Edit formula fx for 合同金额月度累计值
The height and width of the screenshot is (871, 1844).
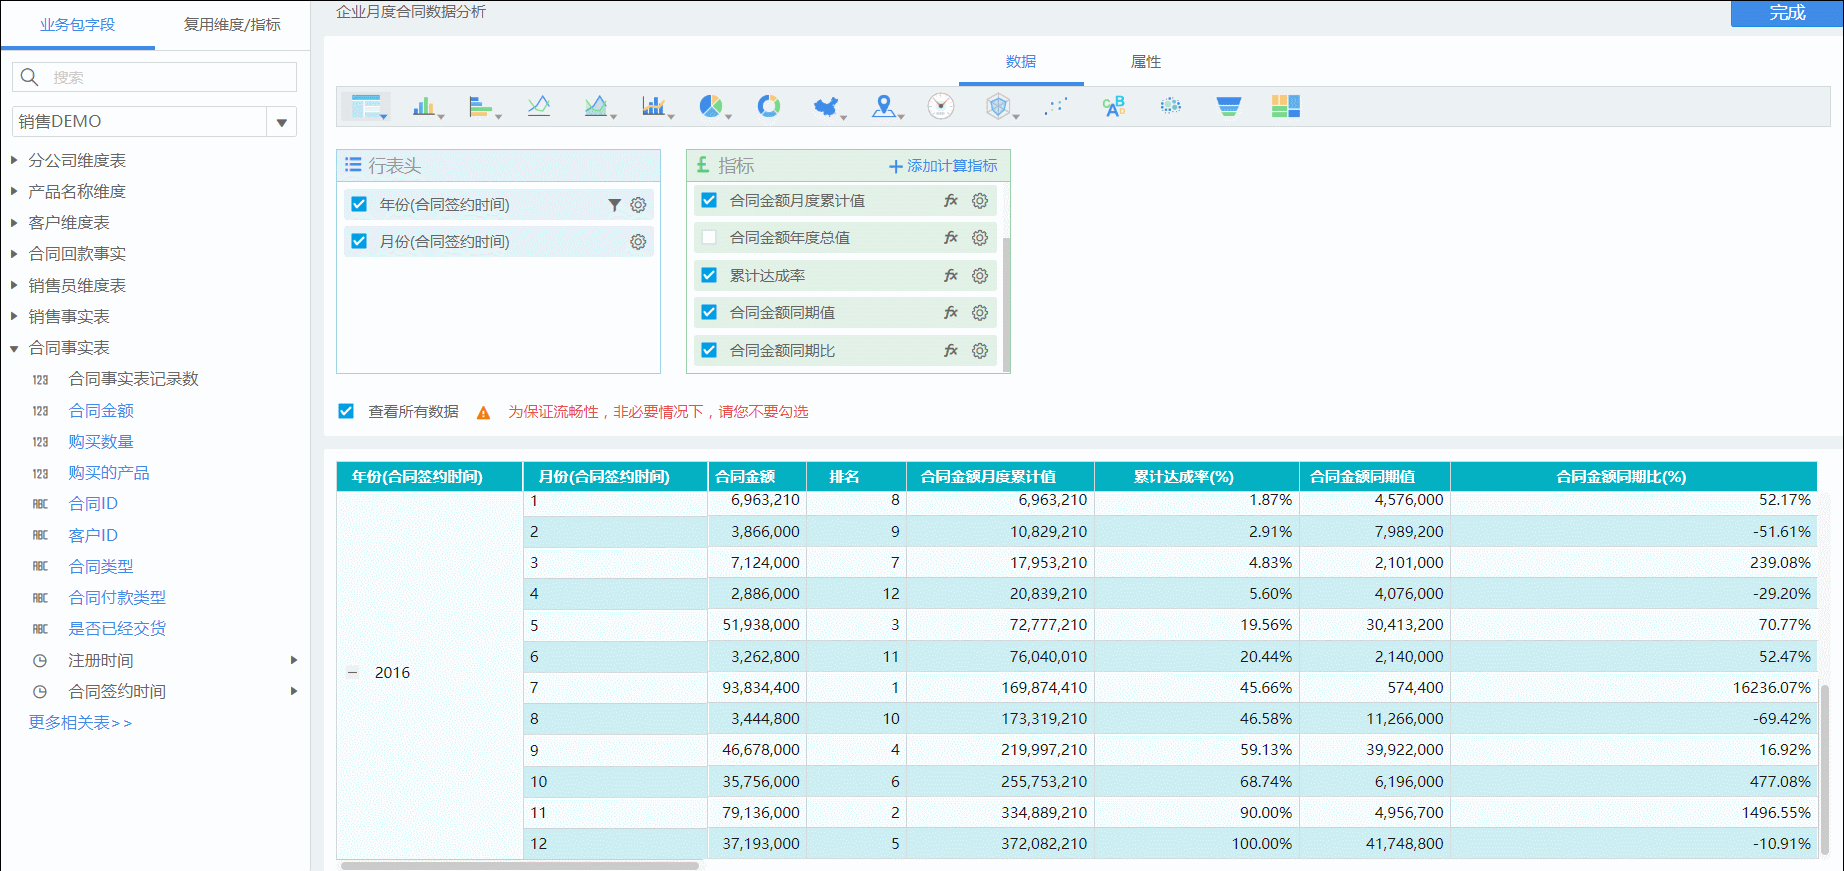(951, 201)
